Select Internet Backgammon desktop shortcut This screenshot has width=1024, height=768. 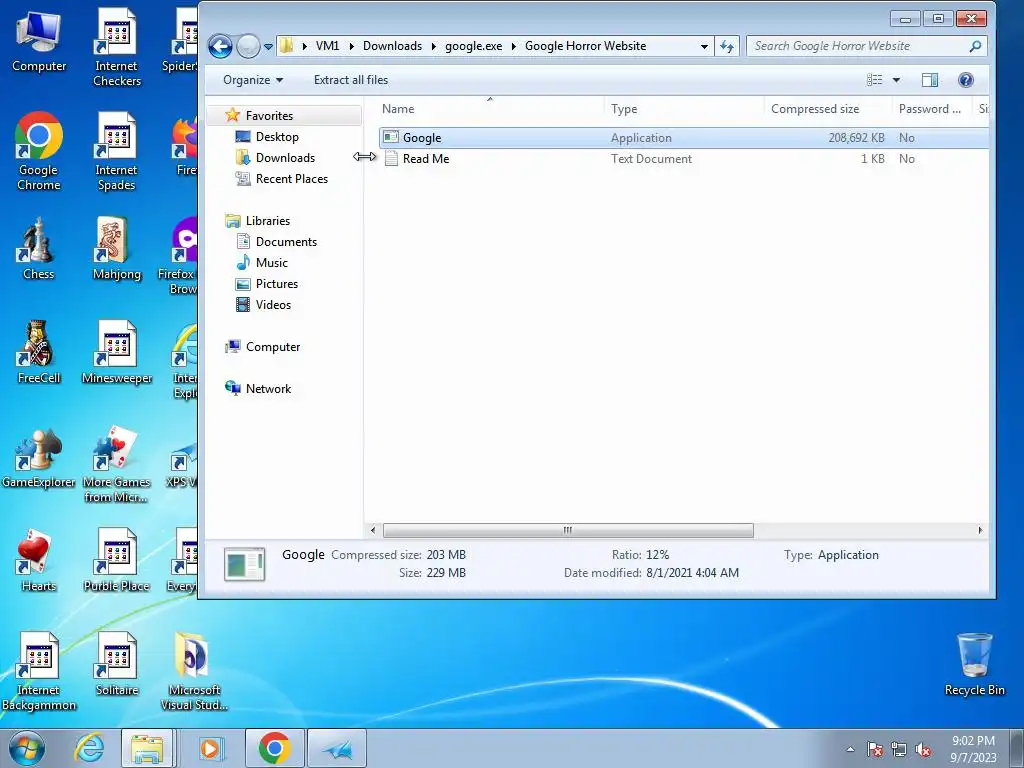[x=39, y=671]
